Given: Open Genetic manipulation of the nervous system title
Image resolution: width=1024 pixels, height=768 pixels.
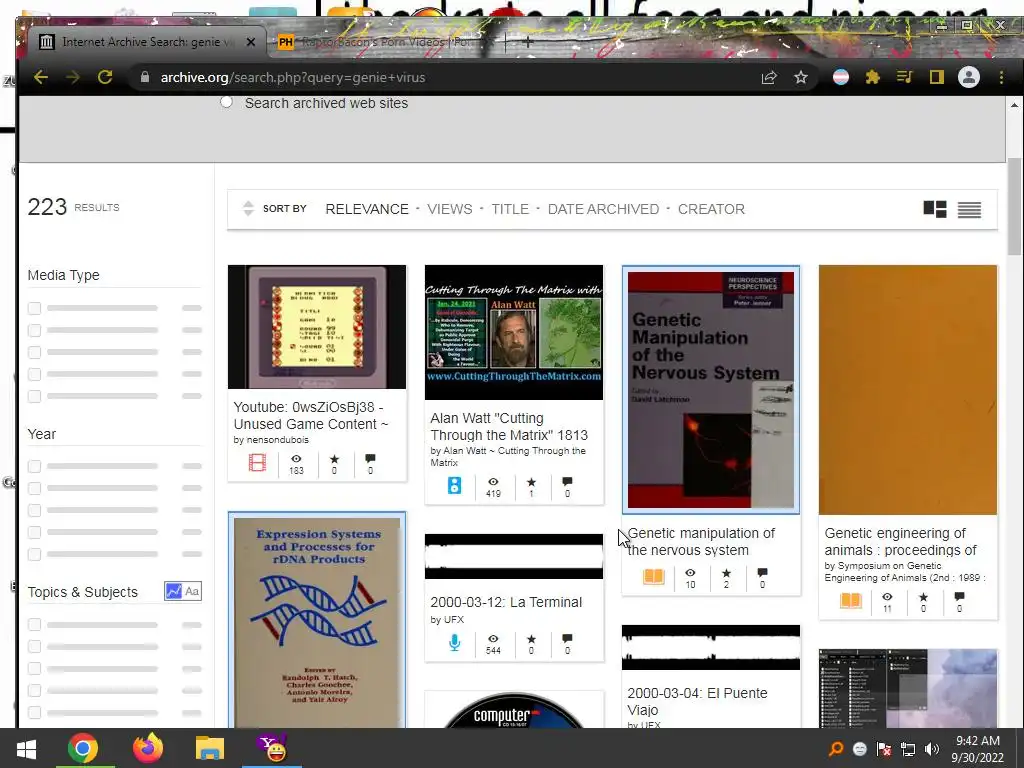Looking at the screenshot, I should pos(701,541).
